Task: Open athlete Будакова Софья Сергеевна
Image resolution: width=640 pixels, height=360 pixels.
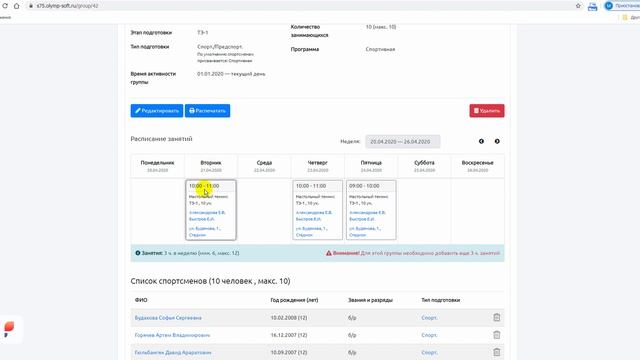Action: 168,318
